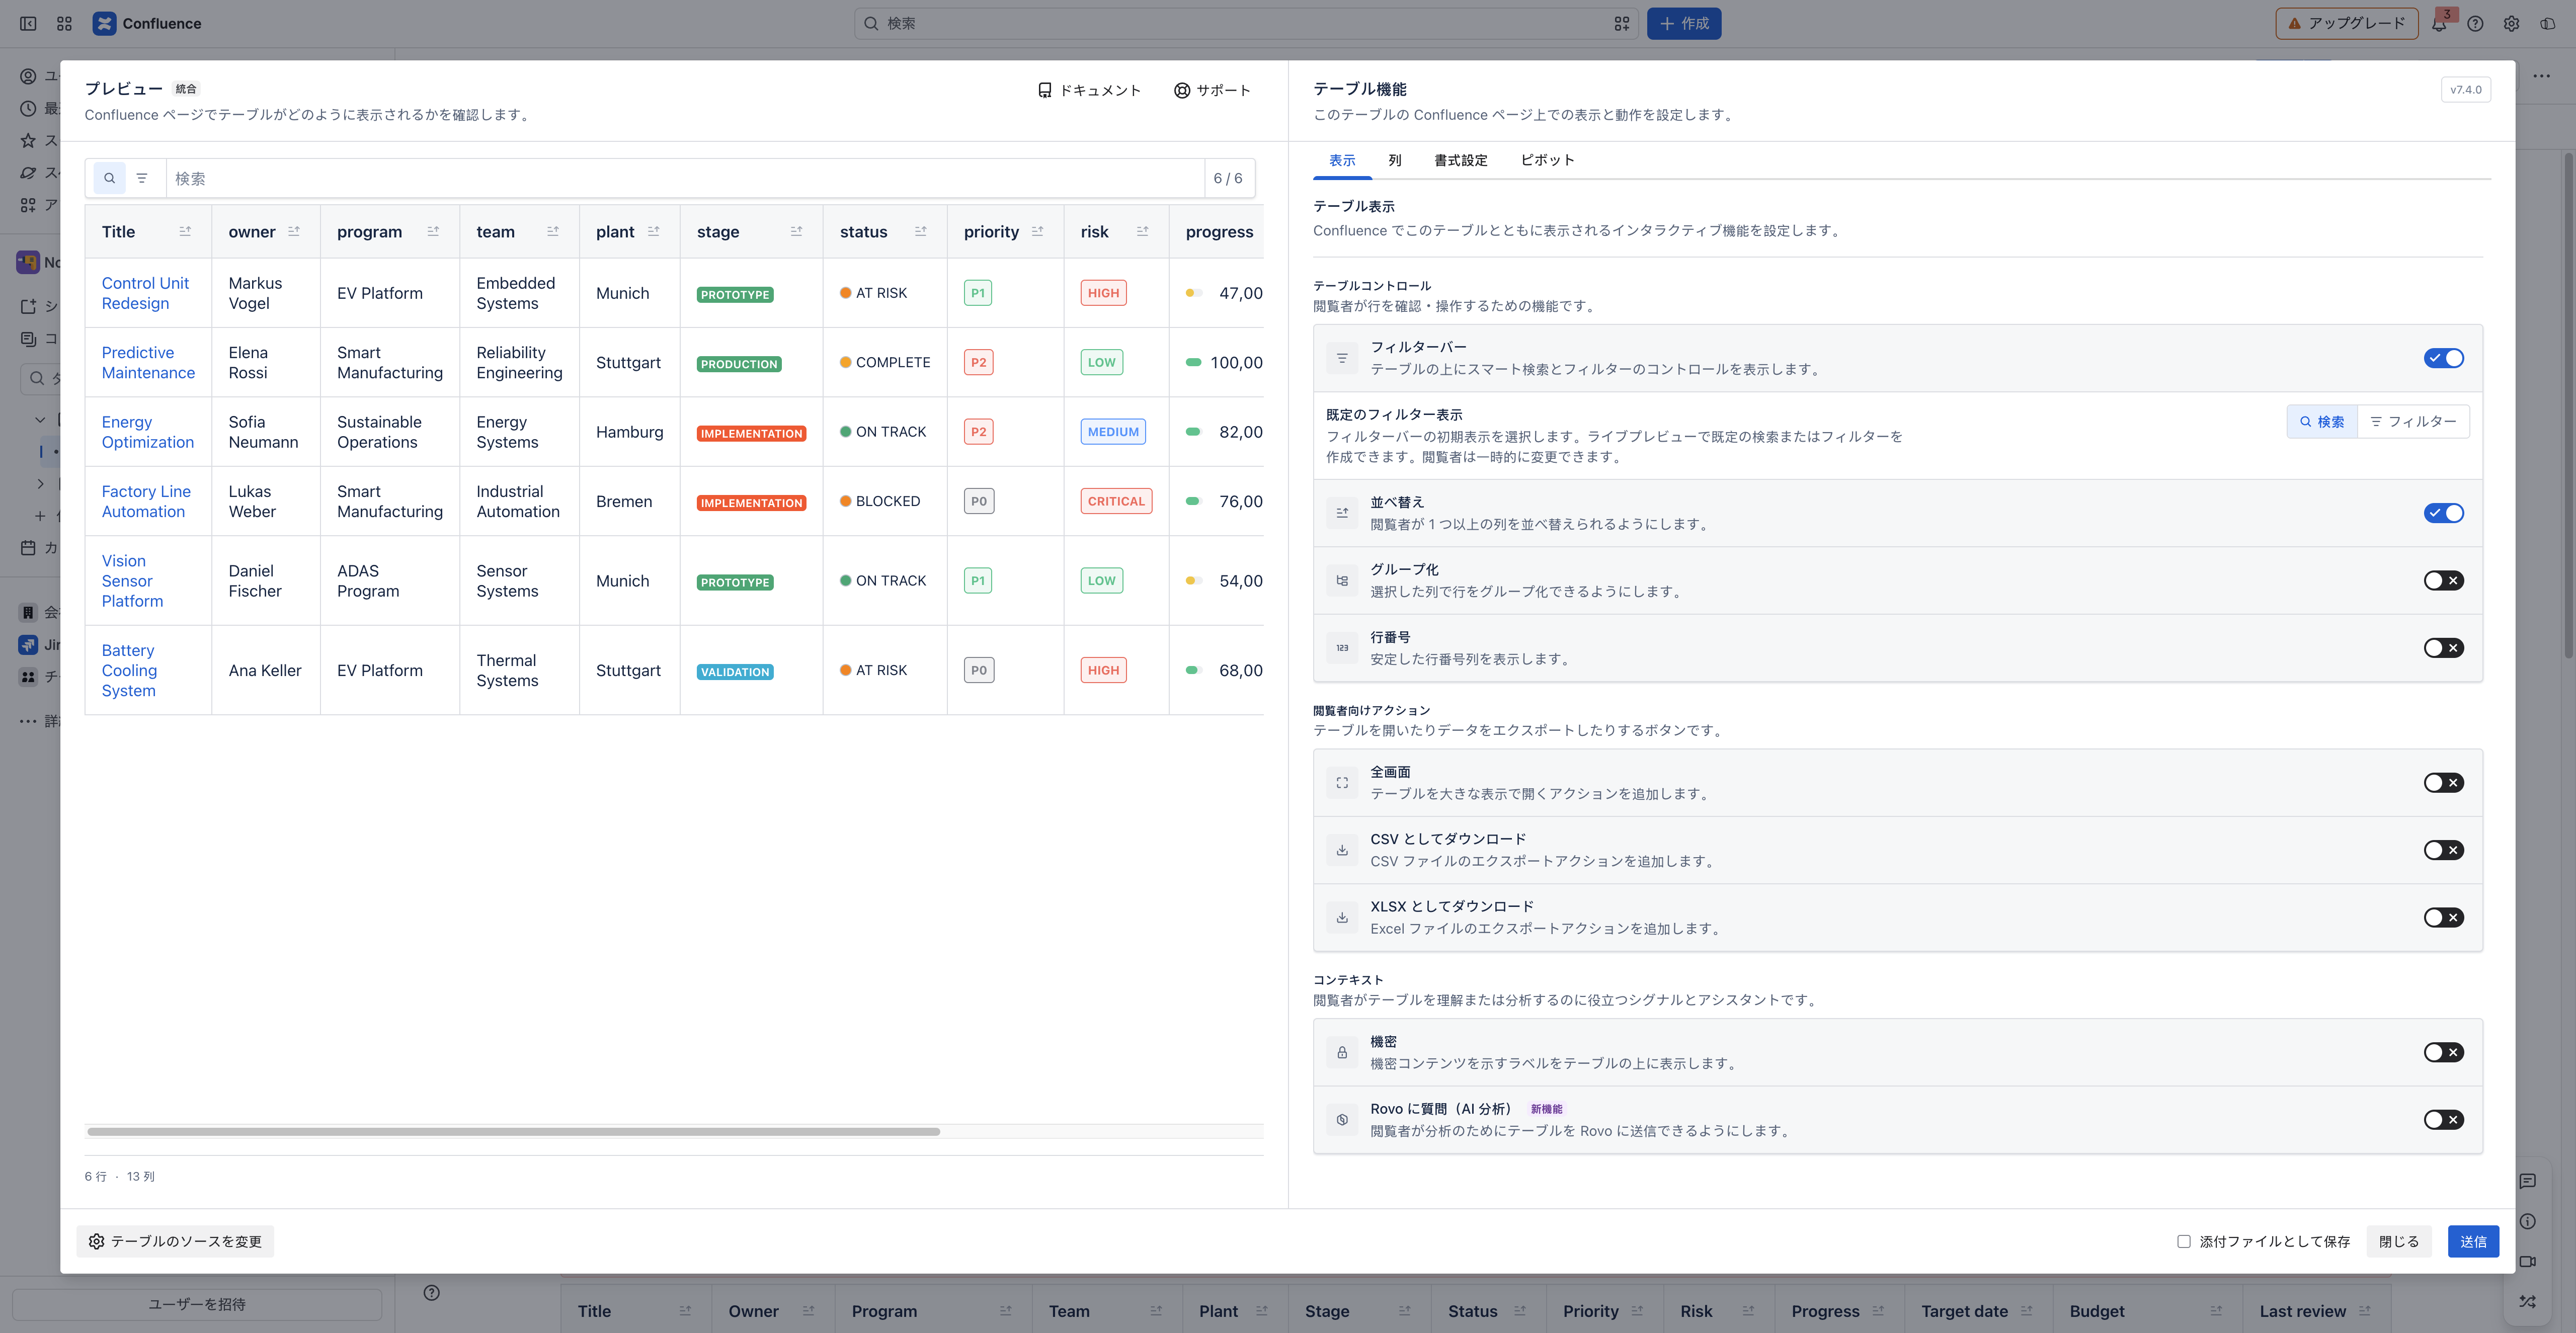This screenshot has height=1333, width=2576.
Task: Open the settings gear in top bar
Action: point(2511,24)
